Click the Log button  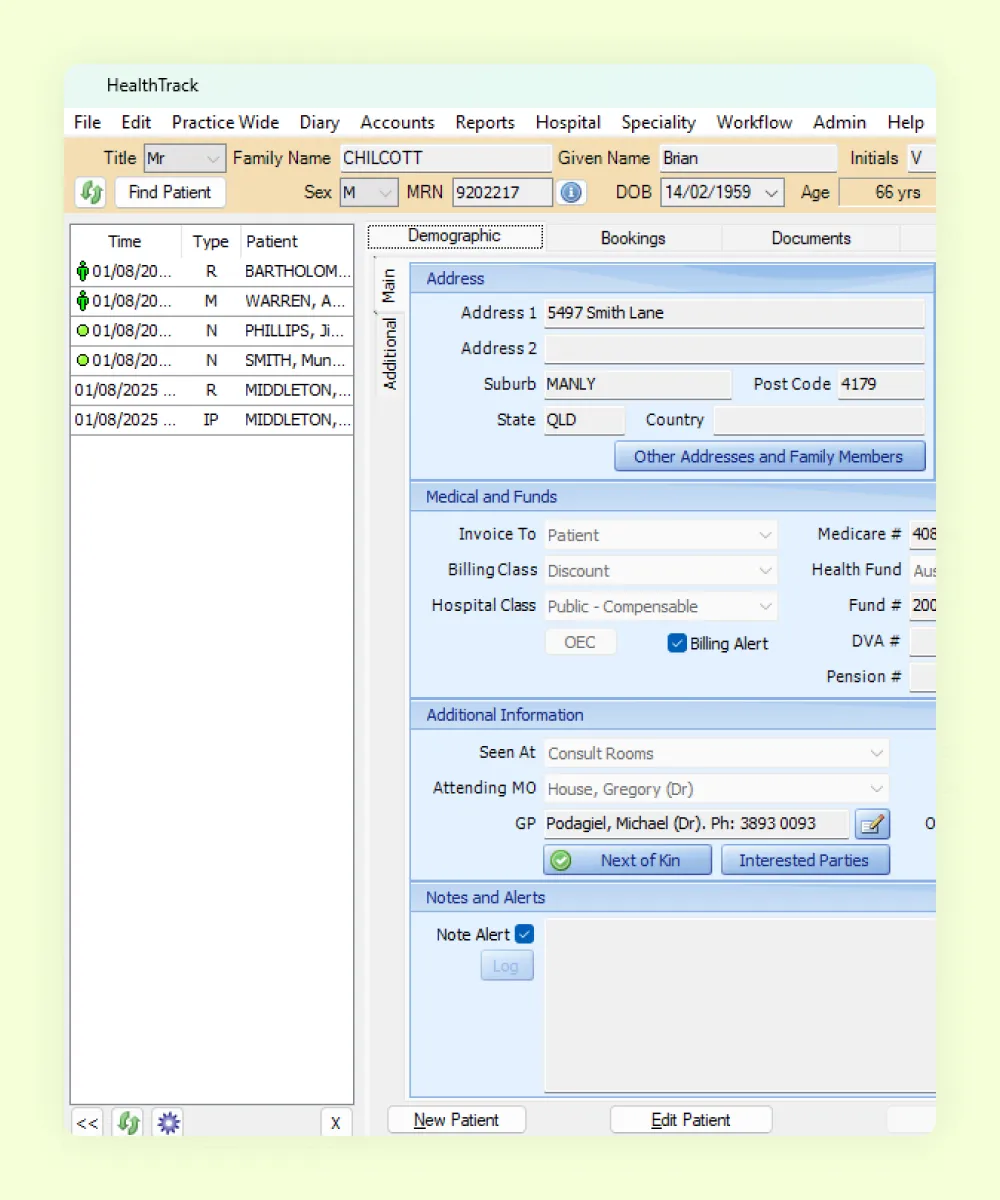(506, 966)
